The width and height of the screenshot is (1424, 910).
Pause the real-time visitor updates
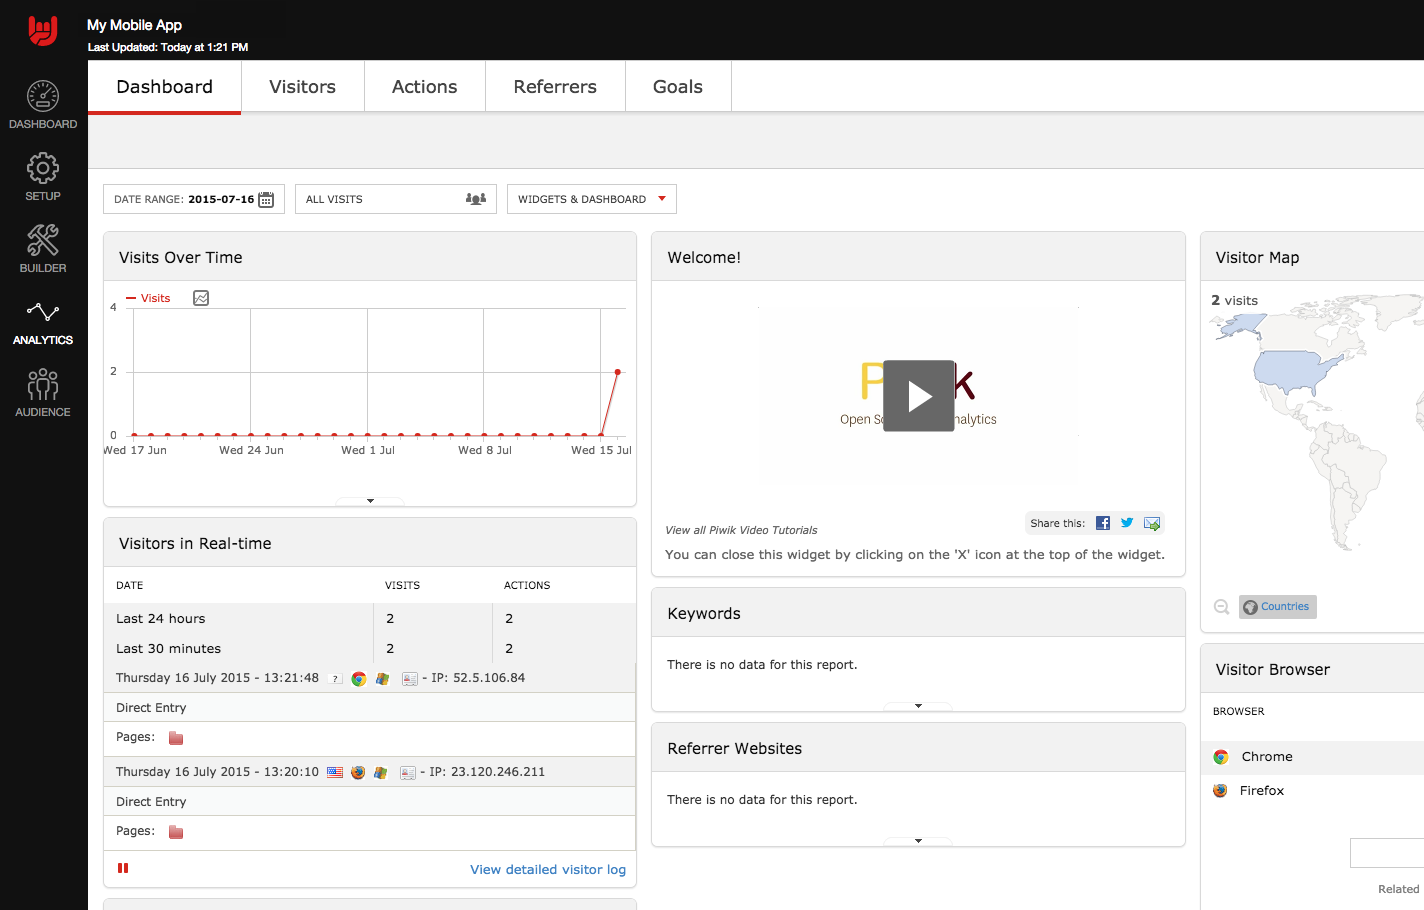[123, 868]
